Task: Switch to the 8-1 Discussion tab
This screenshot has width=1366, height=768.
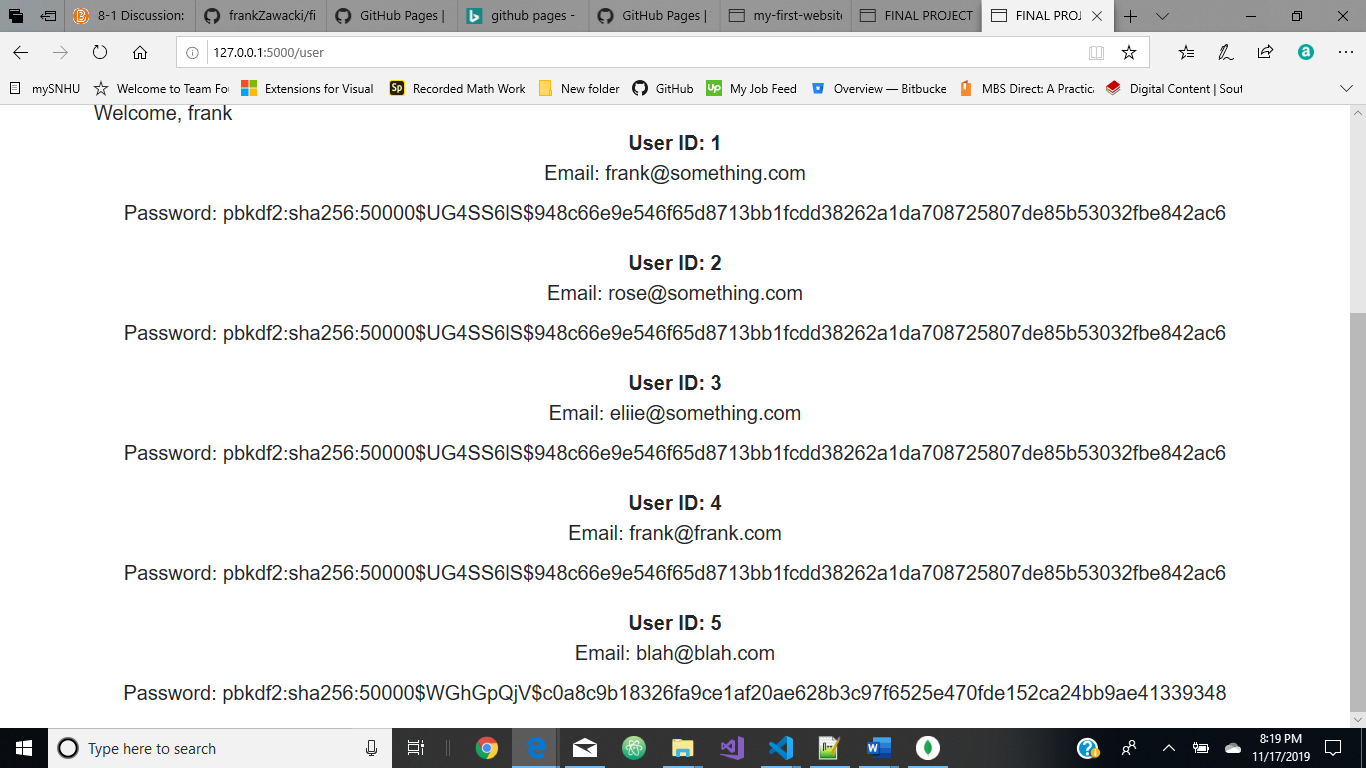Action: [x=129, y=16]
